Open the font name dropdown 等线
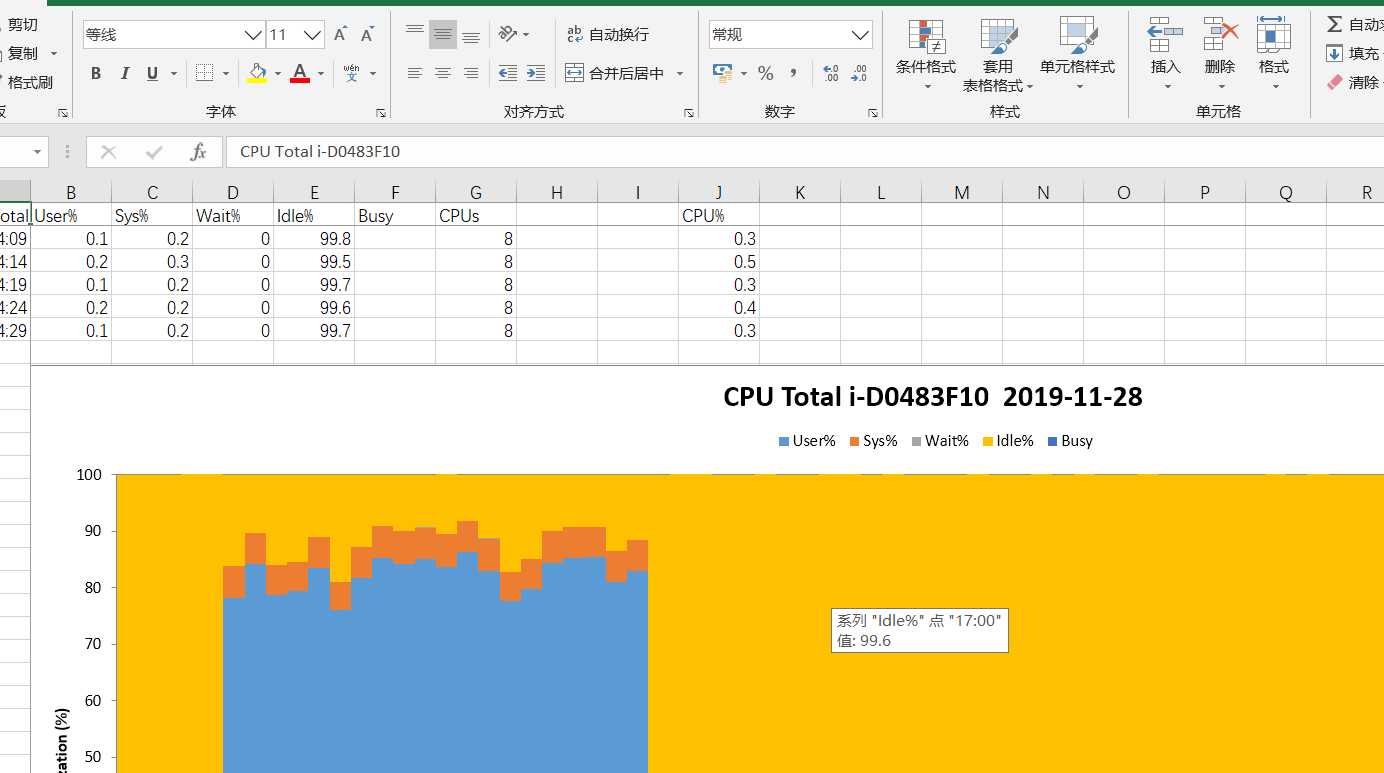Image resolution: width=1384 pixels, height=773 pixels. [x=254, y=35]
